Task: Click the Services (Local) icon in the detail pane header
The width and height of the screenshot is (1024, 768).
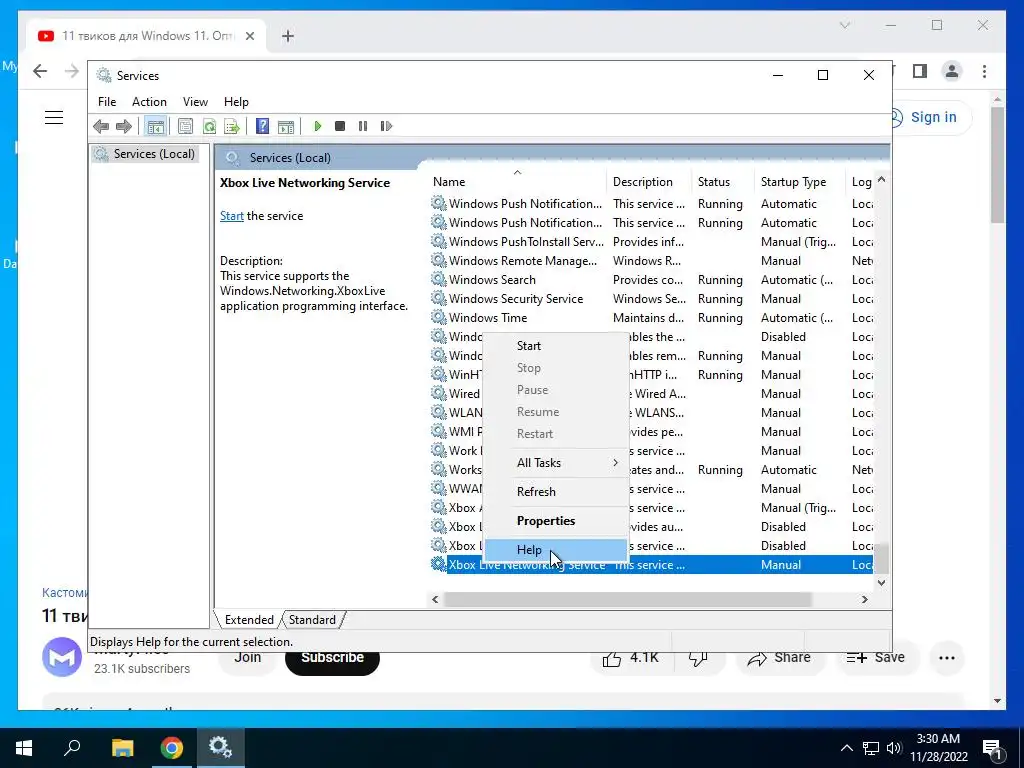Action: pyautogui.click(x=232, y=157)
